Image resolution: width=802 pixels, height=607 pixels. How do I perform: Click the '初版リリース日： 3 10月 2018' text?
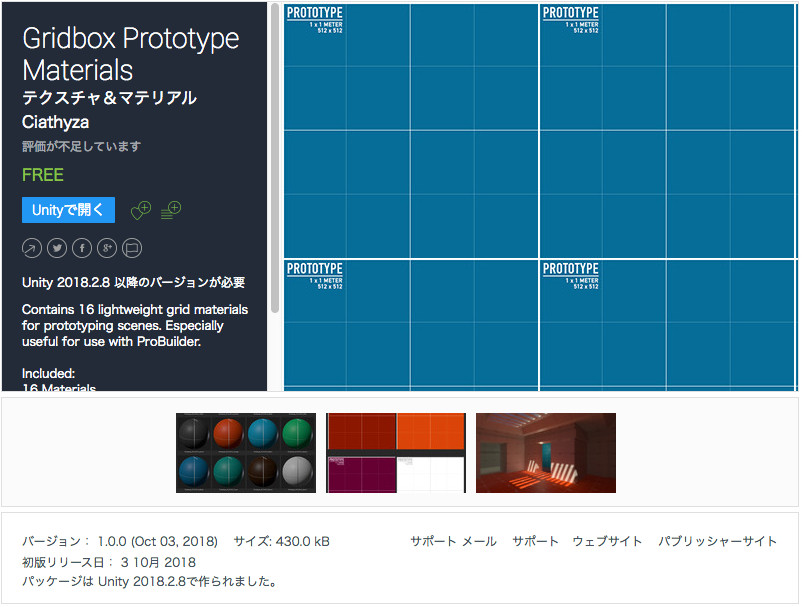(109, 562)
